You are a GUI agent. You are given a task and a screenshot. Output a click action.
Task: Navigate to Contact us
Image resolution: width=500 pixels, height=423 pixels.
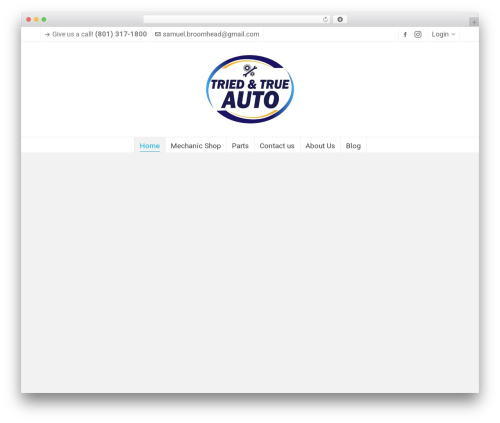click(x=277, y=146)
